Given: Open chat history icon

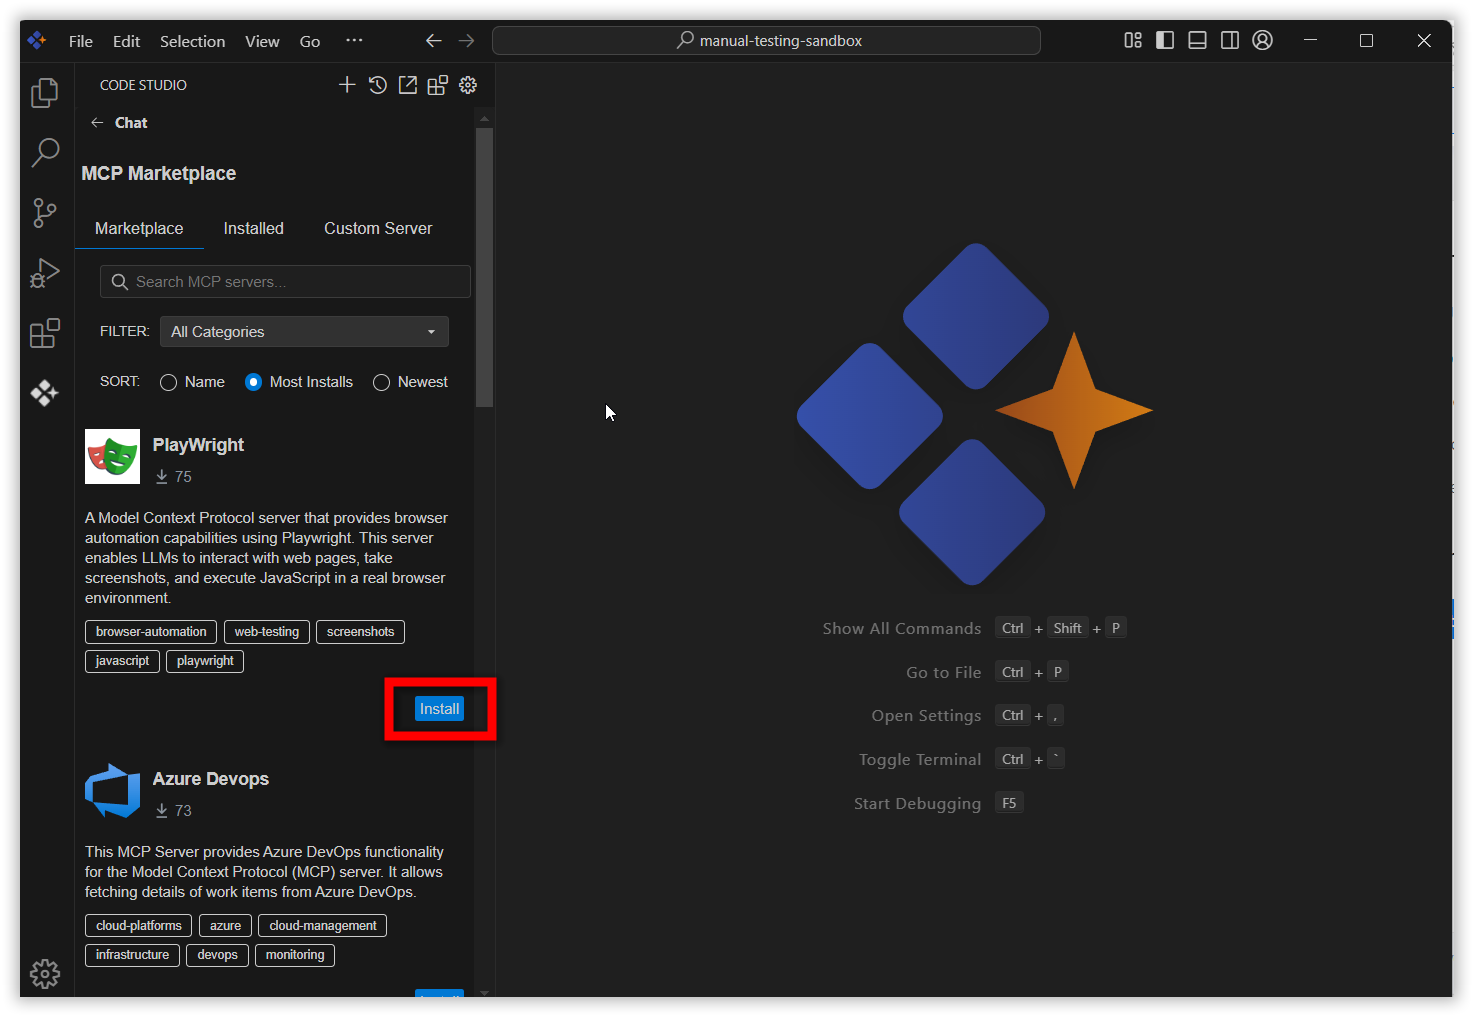Looking at the screenshot, I should tap(377, 85).
